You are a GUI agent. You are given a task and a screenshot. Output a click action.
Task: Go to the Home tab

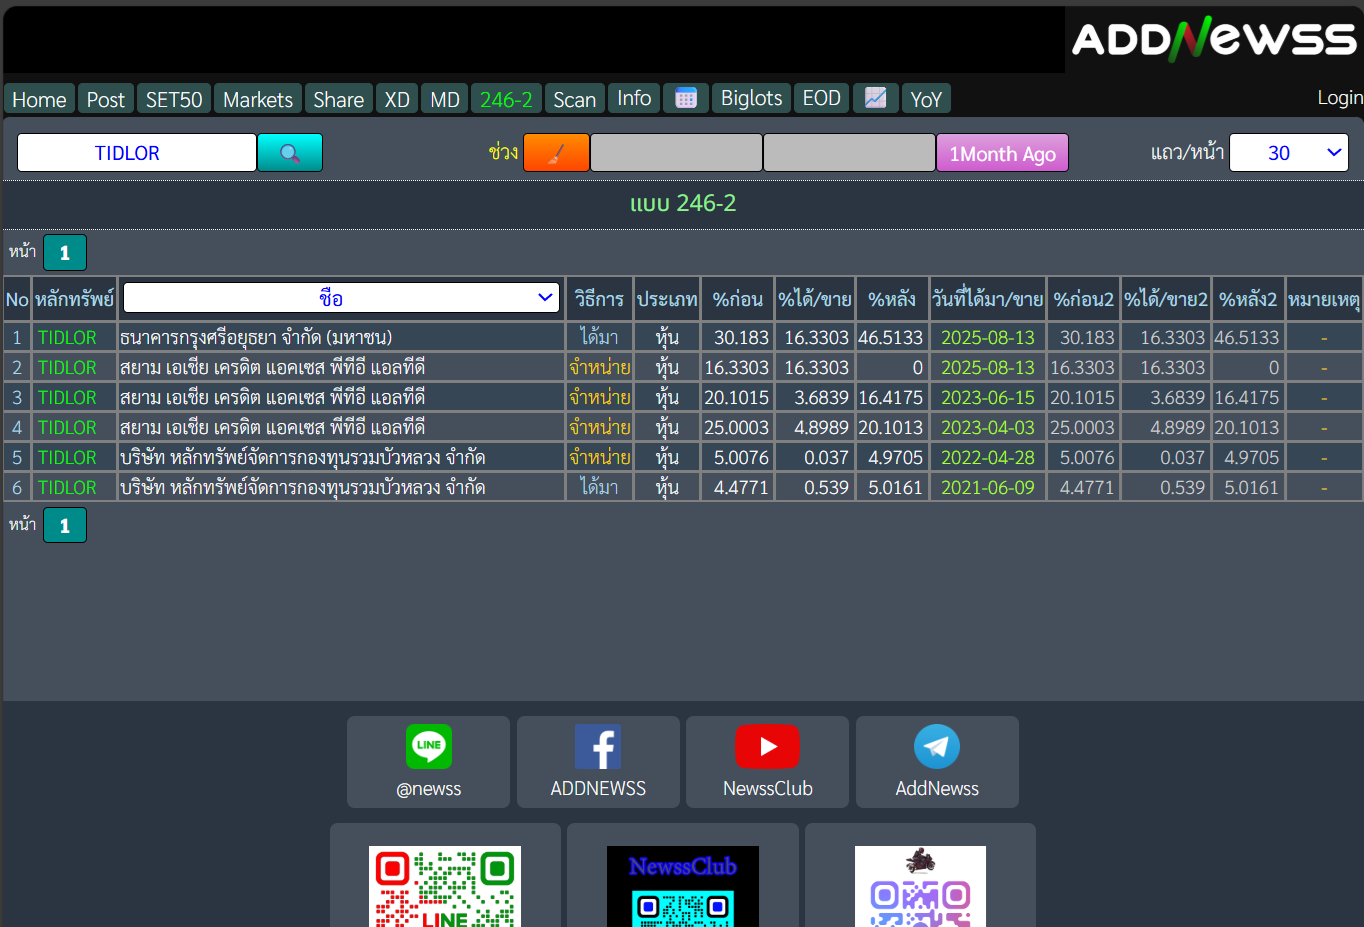[39, 99]
